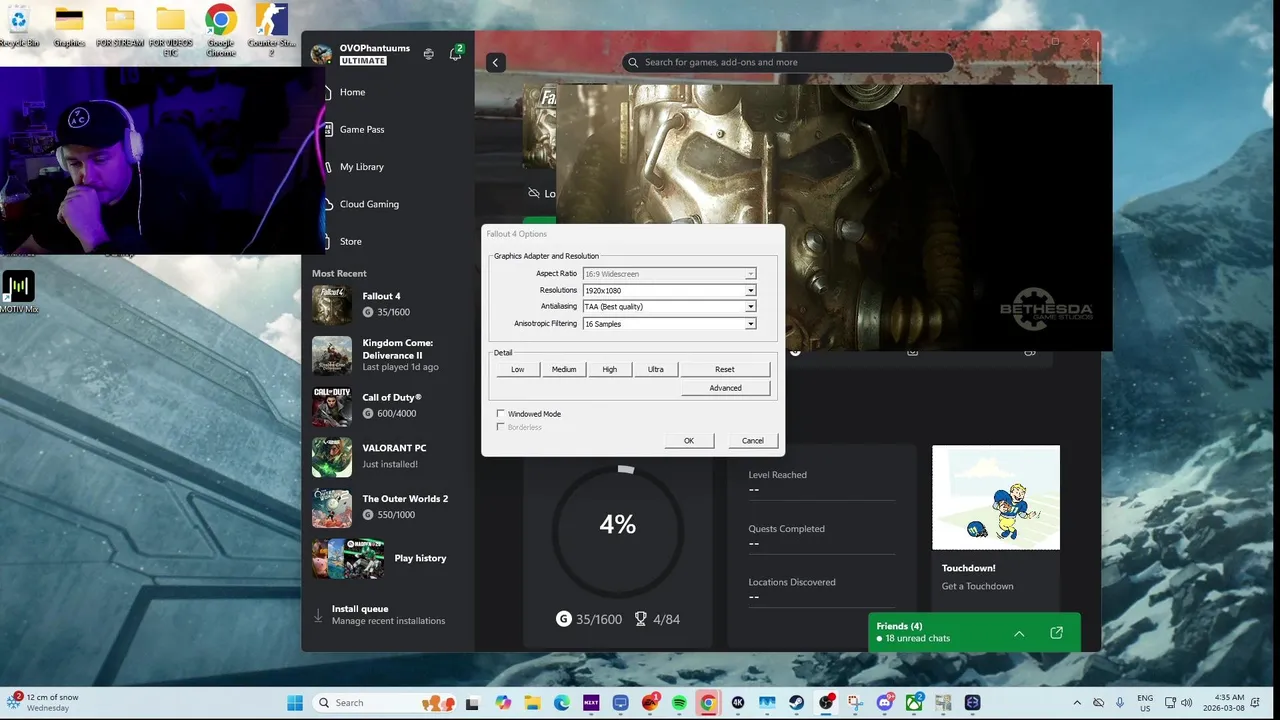Open weather widget showing snow
Screen dimensions: 1280x720
(x=43, y=702)
